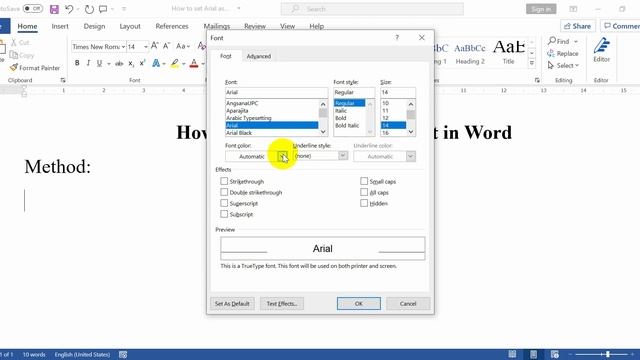Screen dimensions: 640x360
Task: Click the Redo arrow icon
Action: (x=89, y=9)
